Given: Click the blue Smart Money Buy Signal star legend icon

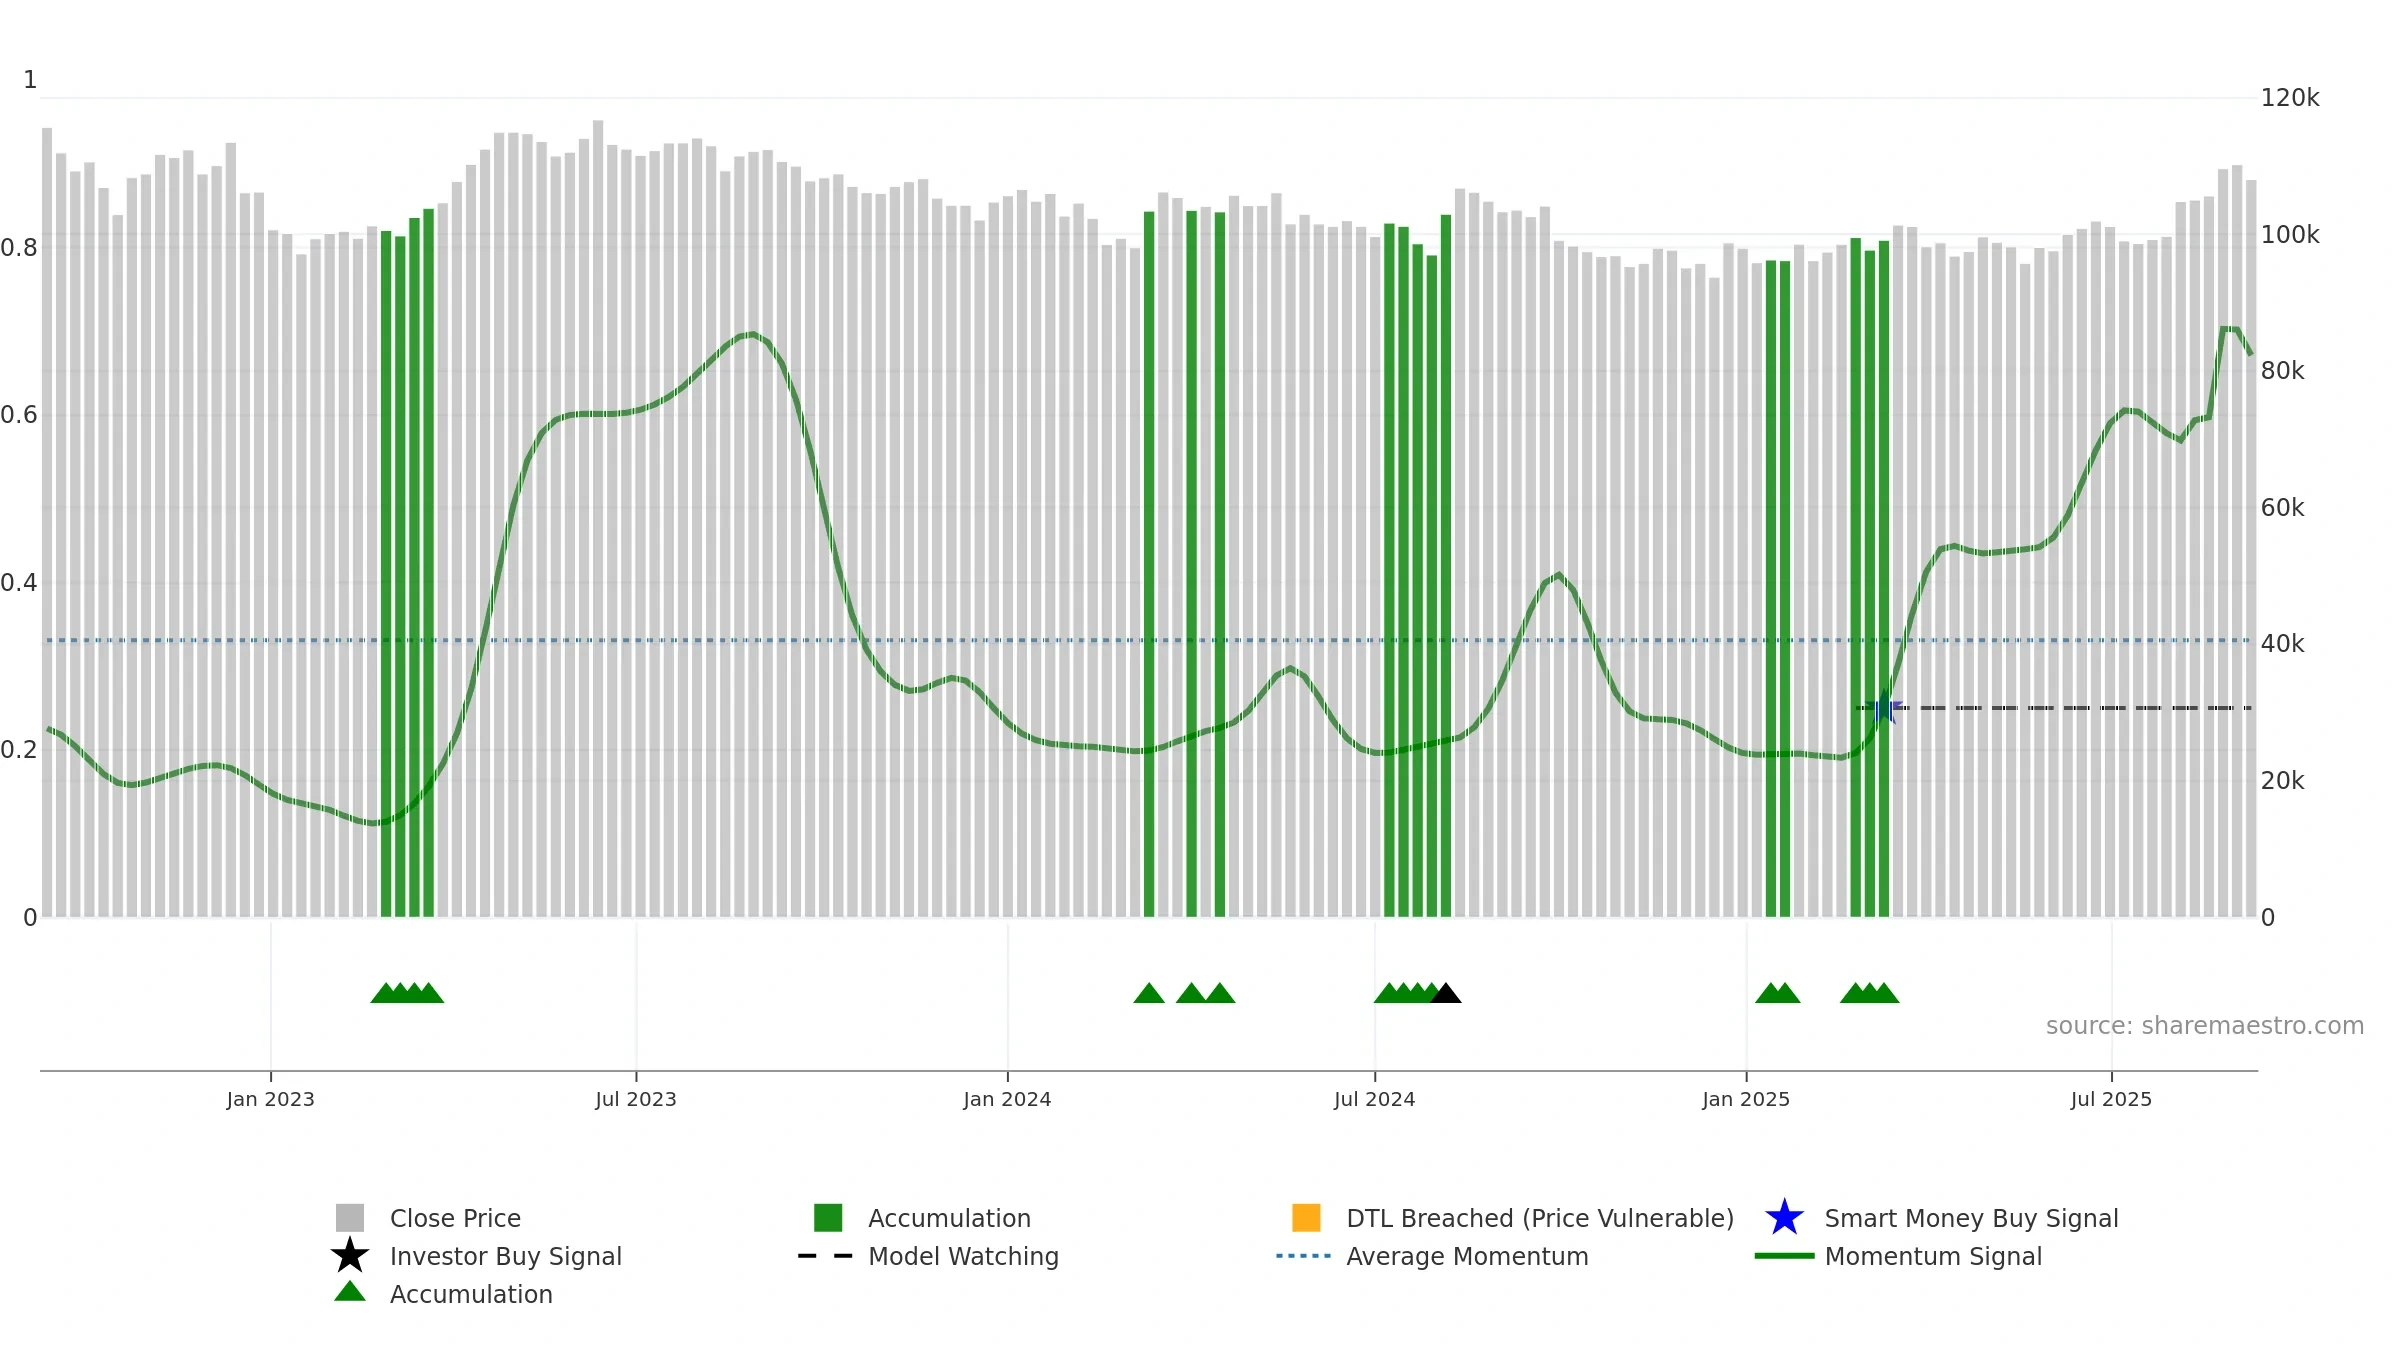Looking at the screenshot, I should tap(1784, 1218).
